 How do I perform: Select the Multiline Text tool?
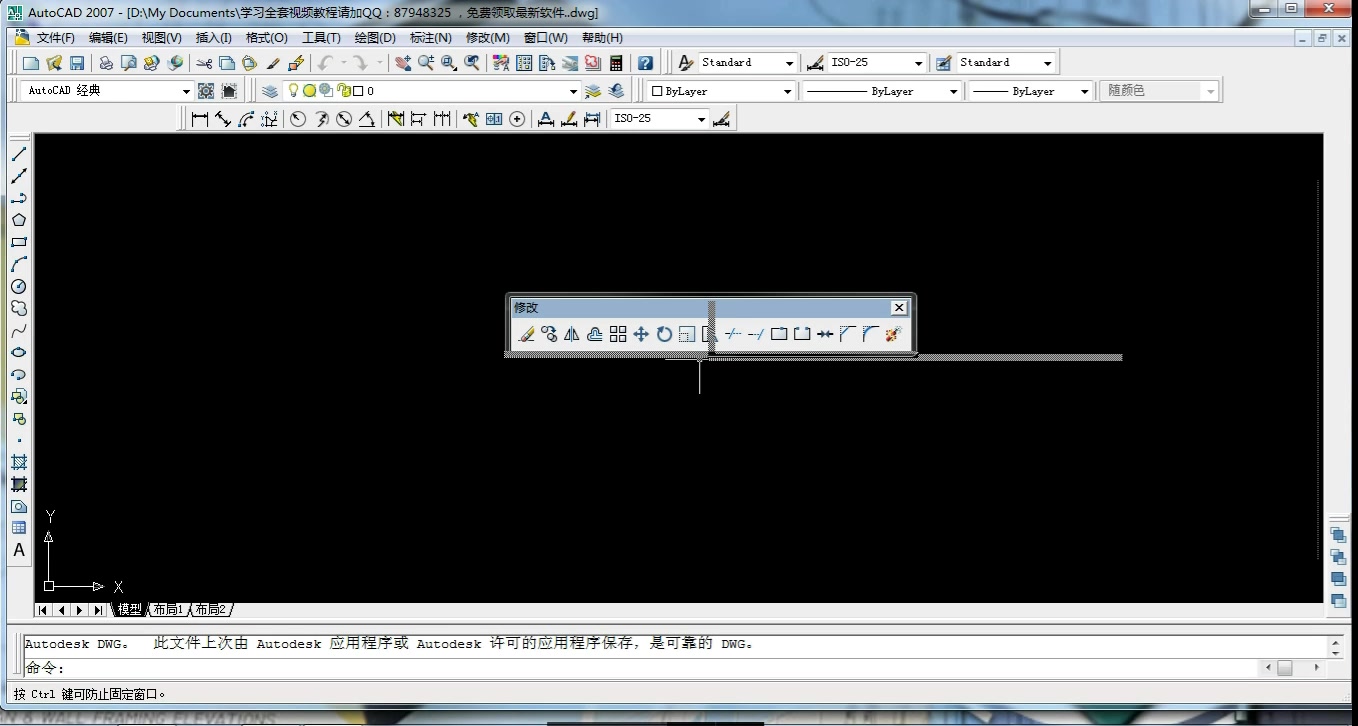[19, 550]
